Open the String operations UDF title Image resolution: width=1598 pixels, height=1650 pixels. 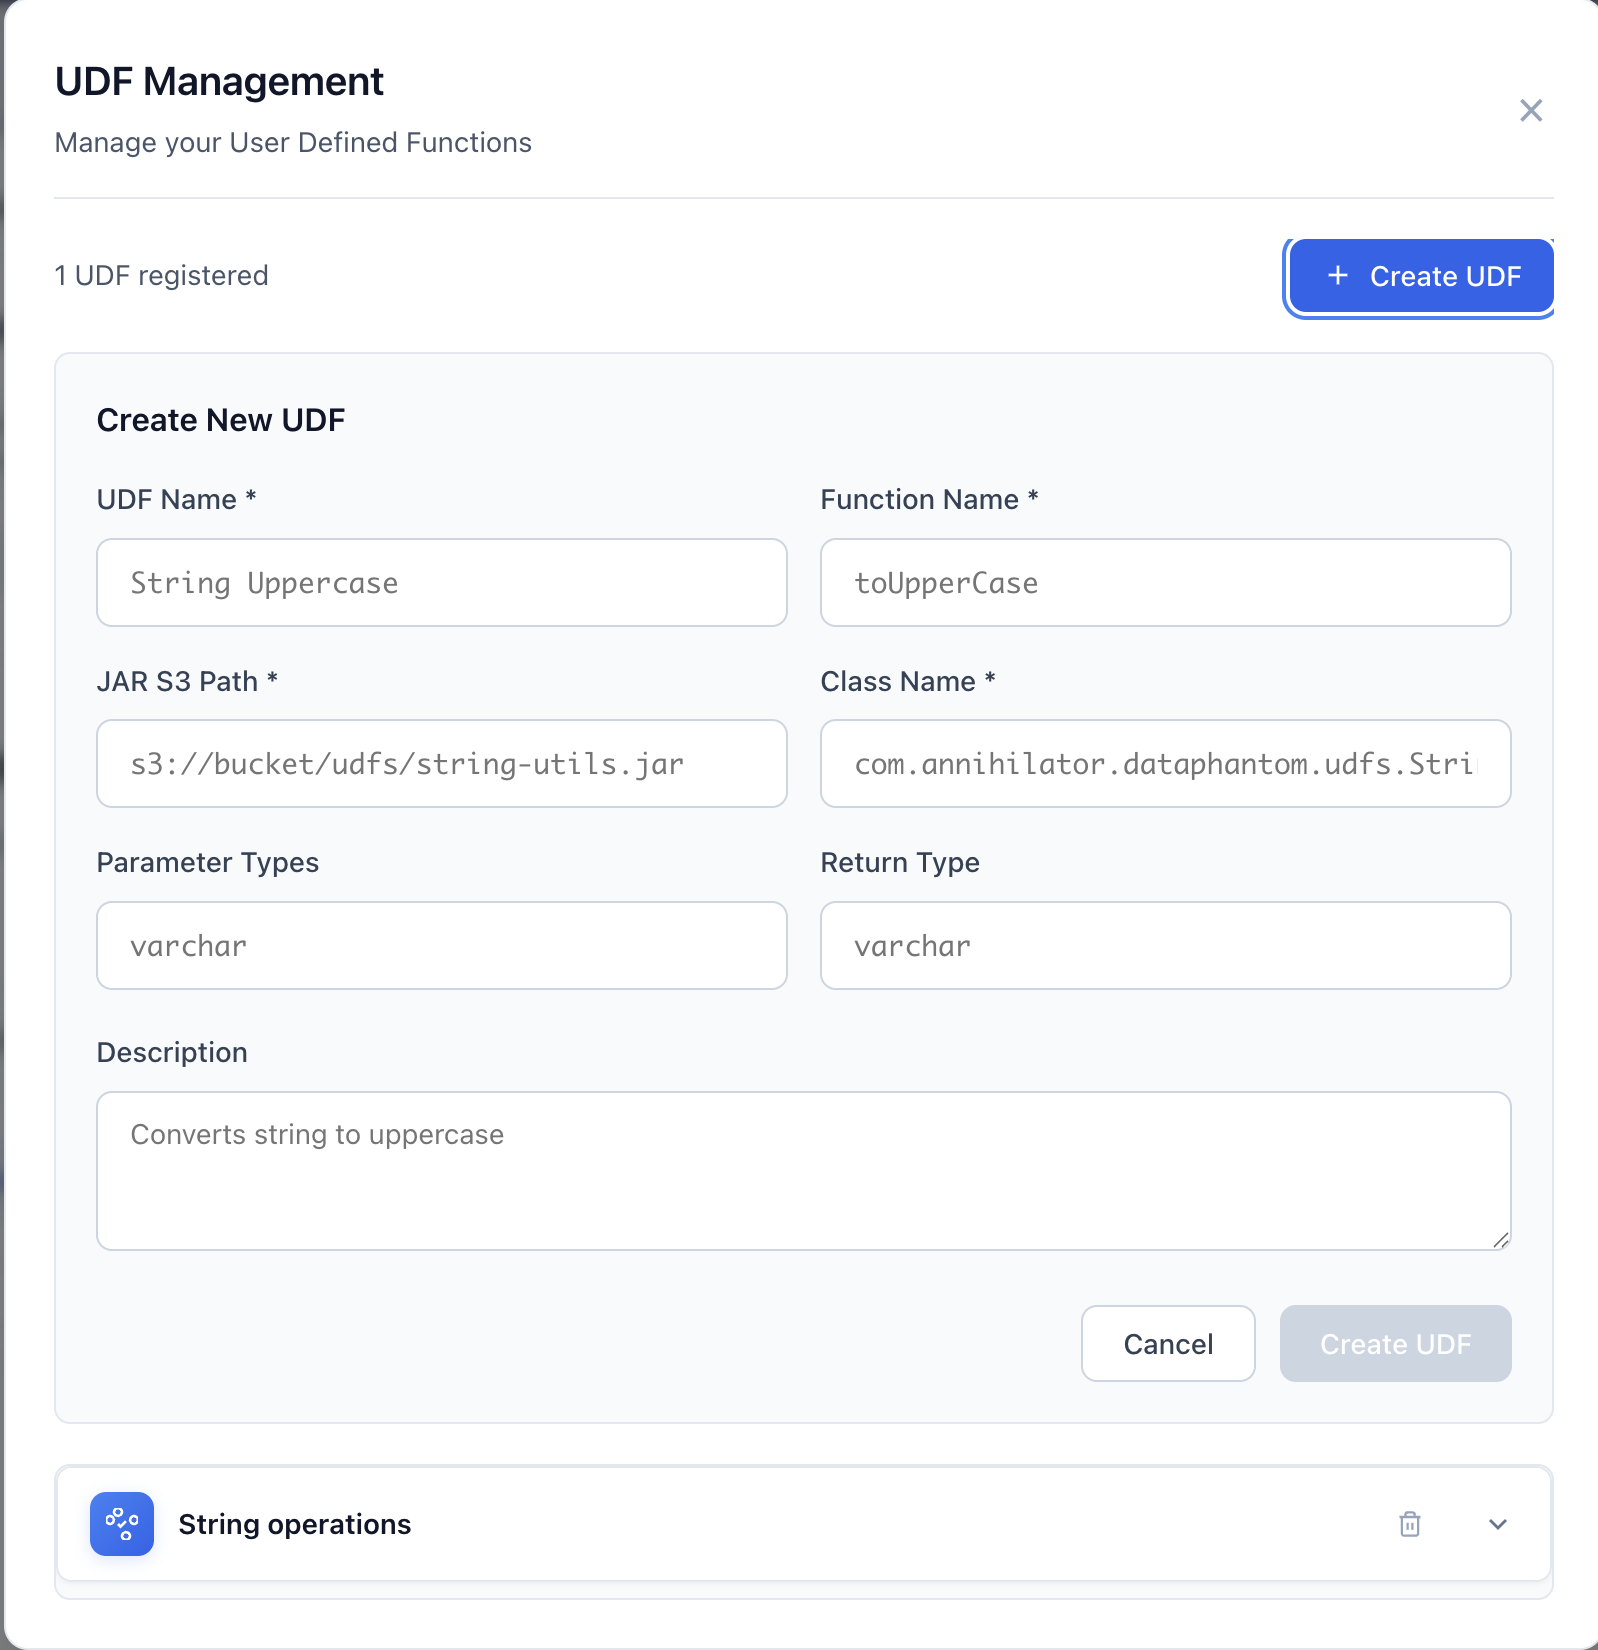point(294,1524)
